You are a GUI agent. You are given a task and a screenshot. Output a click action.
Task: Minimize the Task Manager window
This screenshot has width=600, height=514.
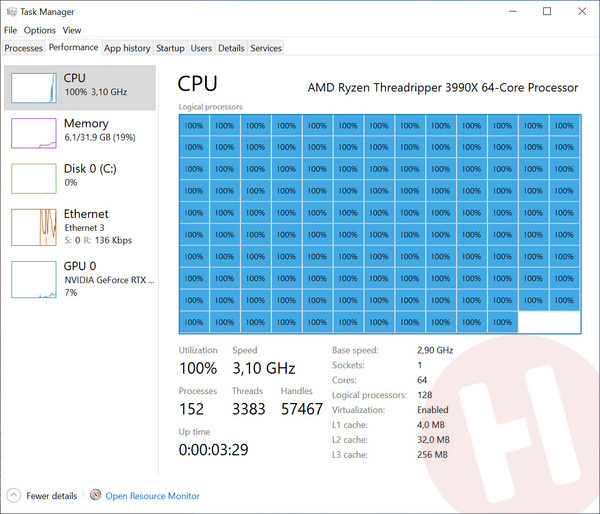tap(512, 11)
